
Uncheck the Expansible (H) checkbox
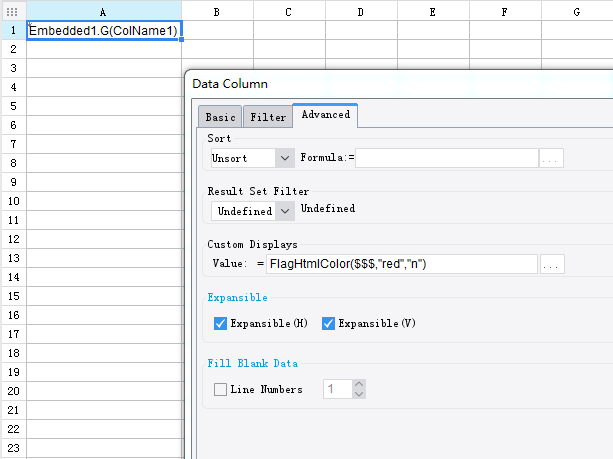[220, 323]
